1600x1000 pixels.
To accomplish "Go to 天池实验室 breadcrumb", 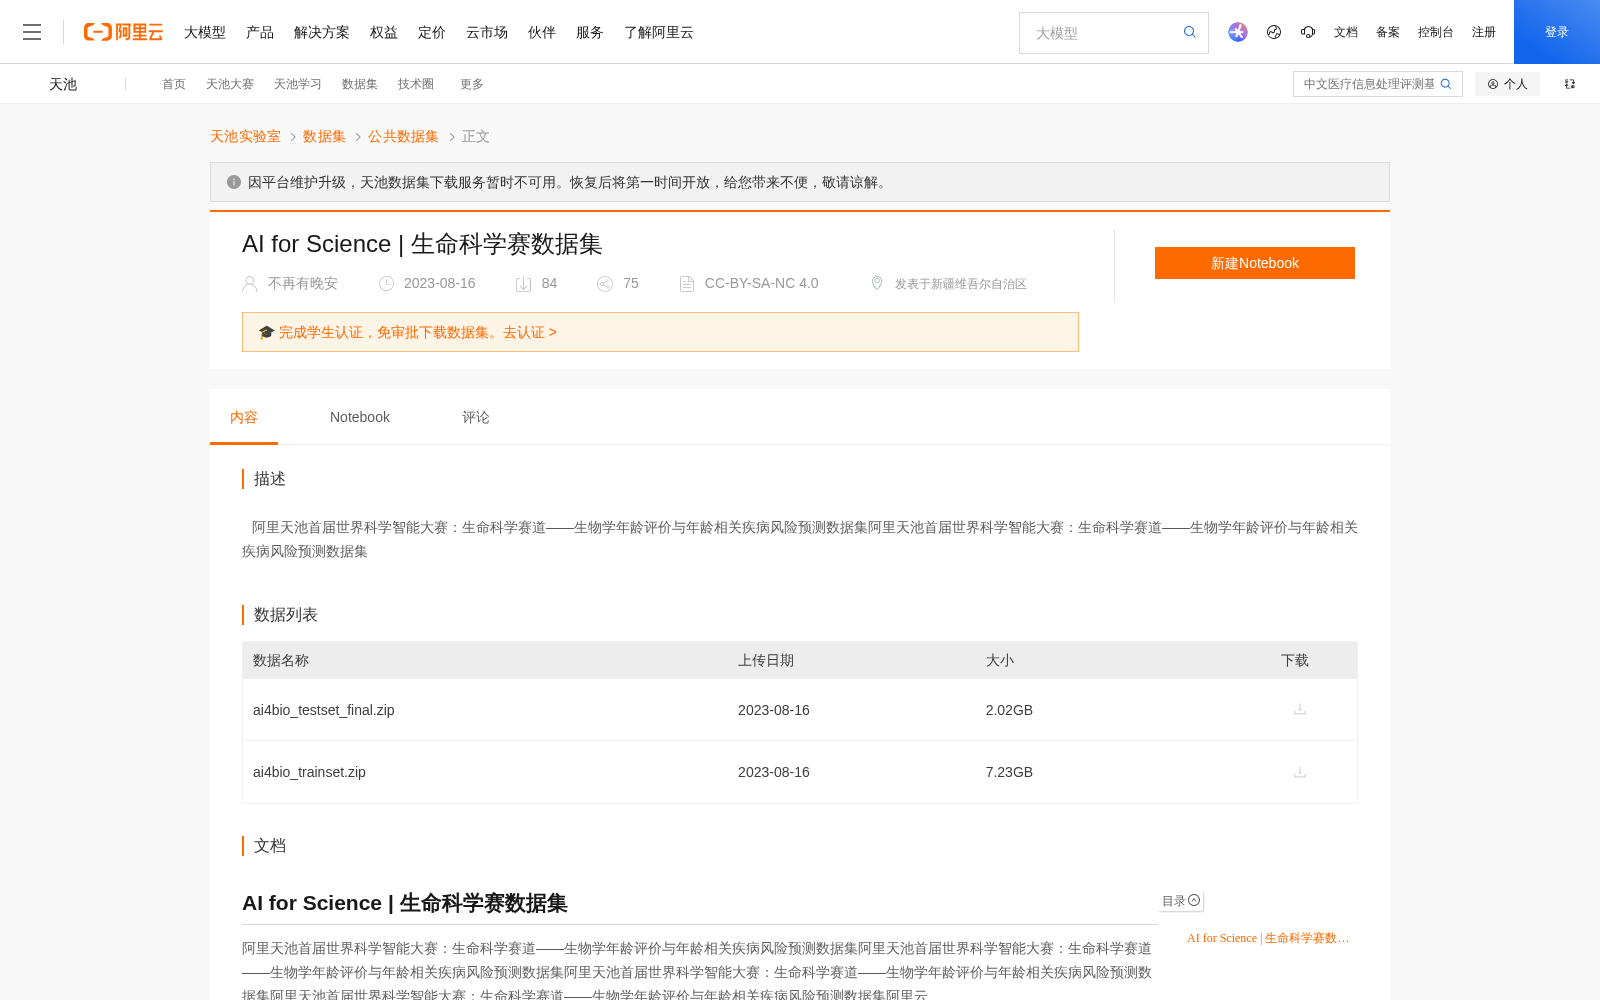I will pyautogui.click(x=245, y=136).
